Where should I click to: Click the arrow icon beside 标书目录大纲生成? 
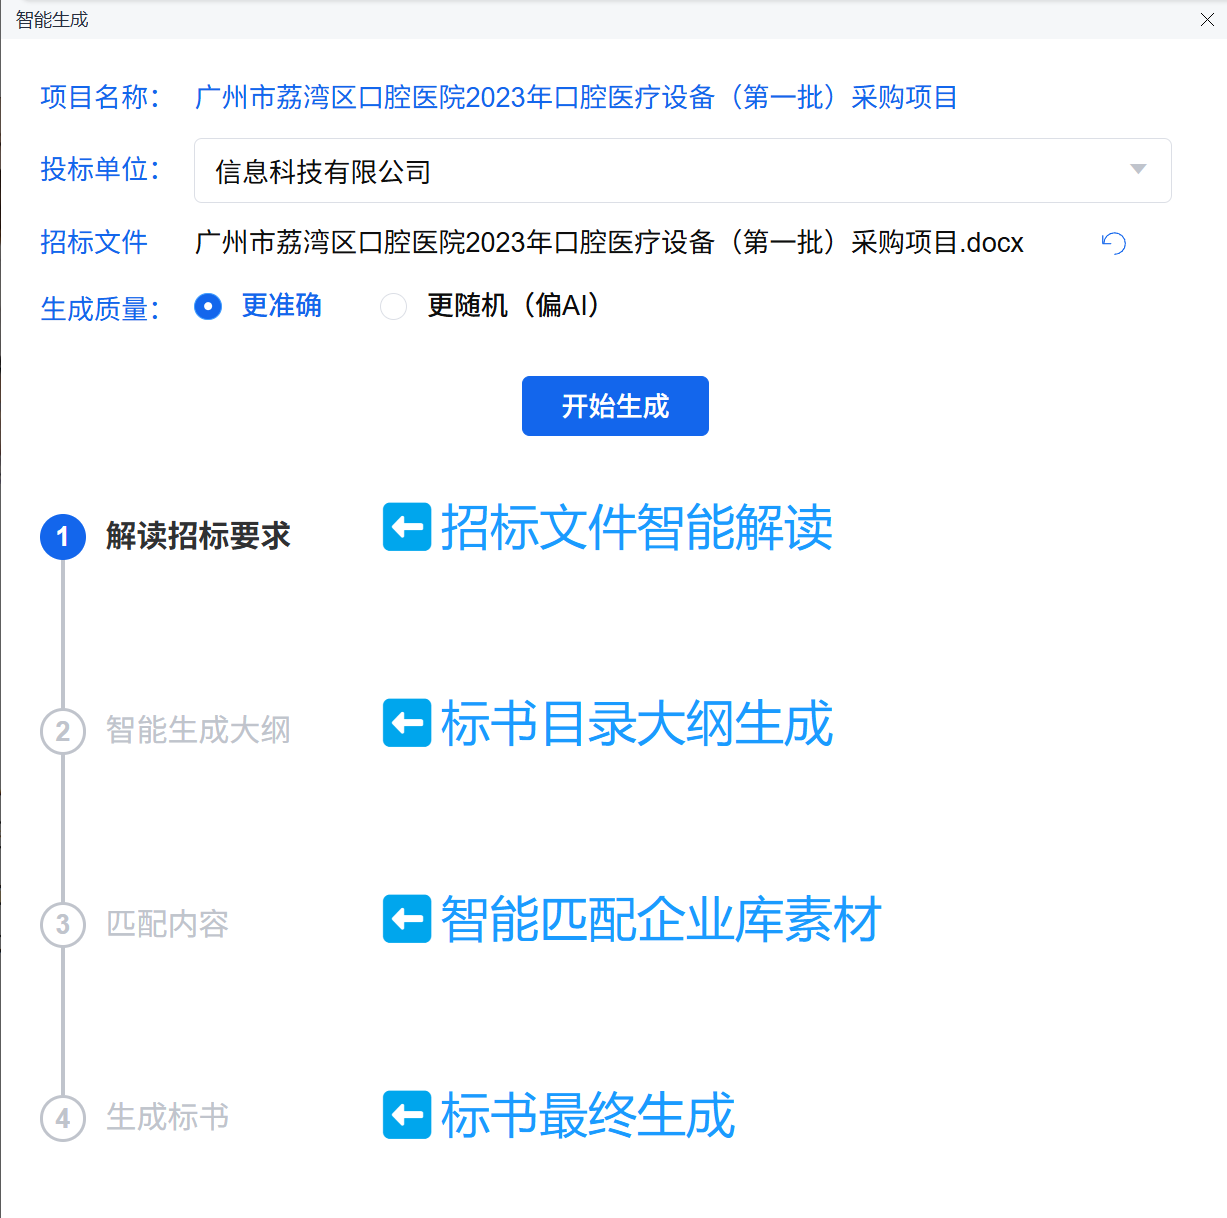(406, 722)
